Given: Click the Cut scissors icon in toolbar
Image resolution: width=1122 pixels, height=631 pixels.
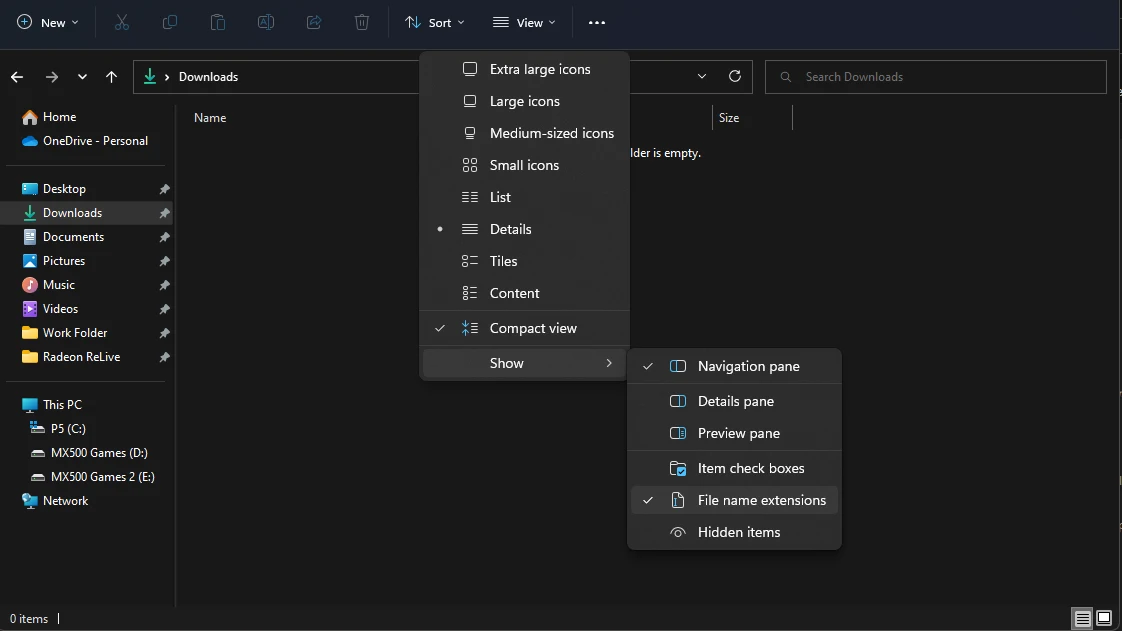Looking at the screenshot, I should click(x=121, y=22).
